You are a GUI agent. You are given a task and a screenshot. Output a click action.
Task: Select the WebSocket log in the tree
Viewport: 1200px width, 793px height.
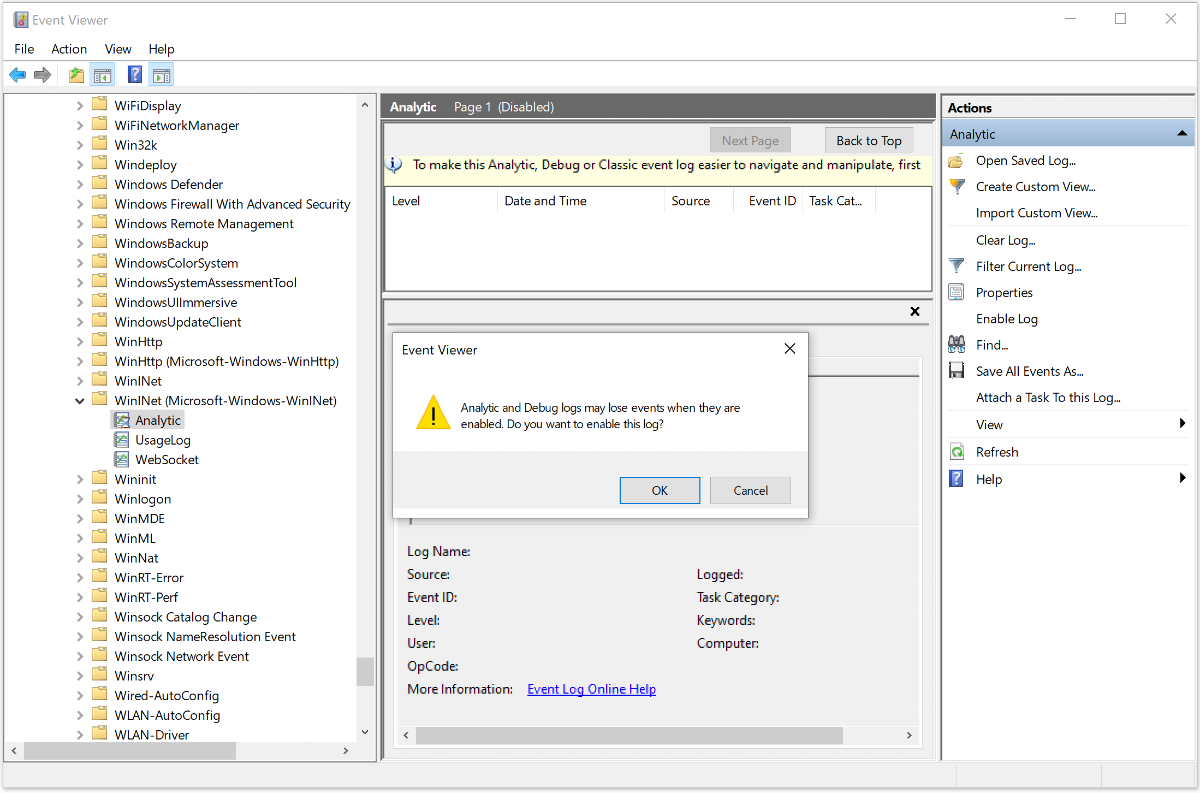[x=167, y=460]
